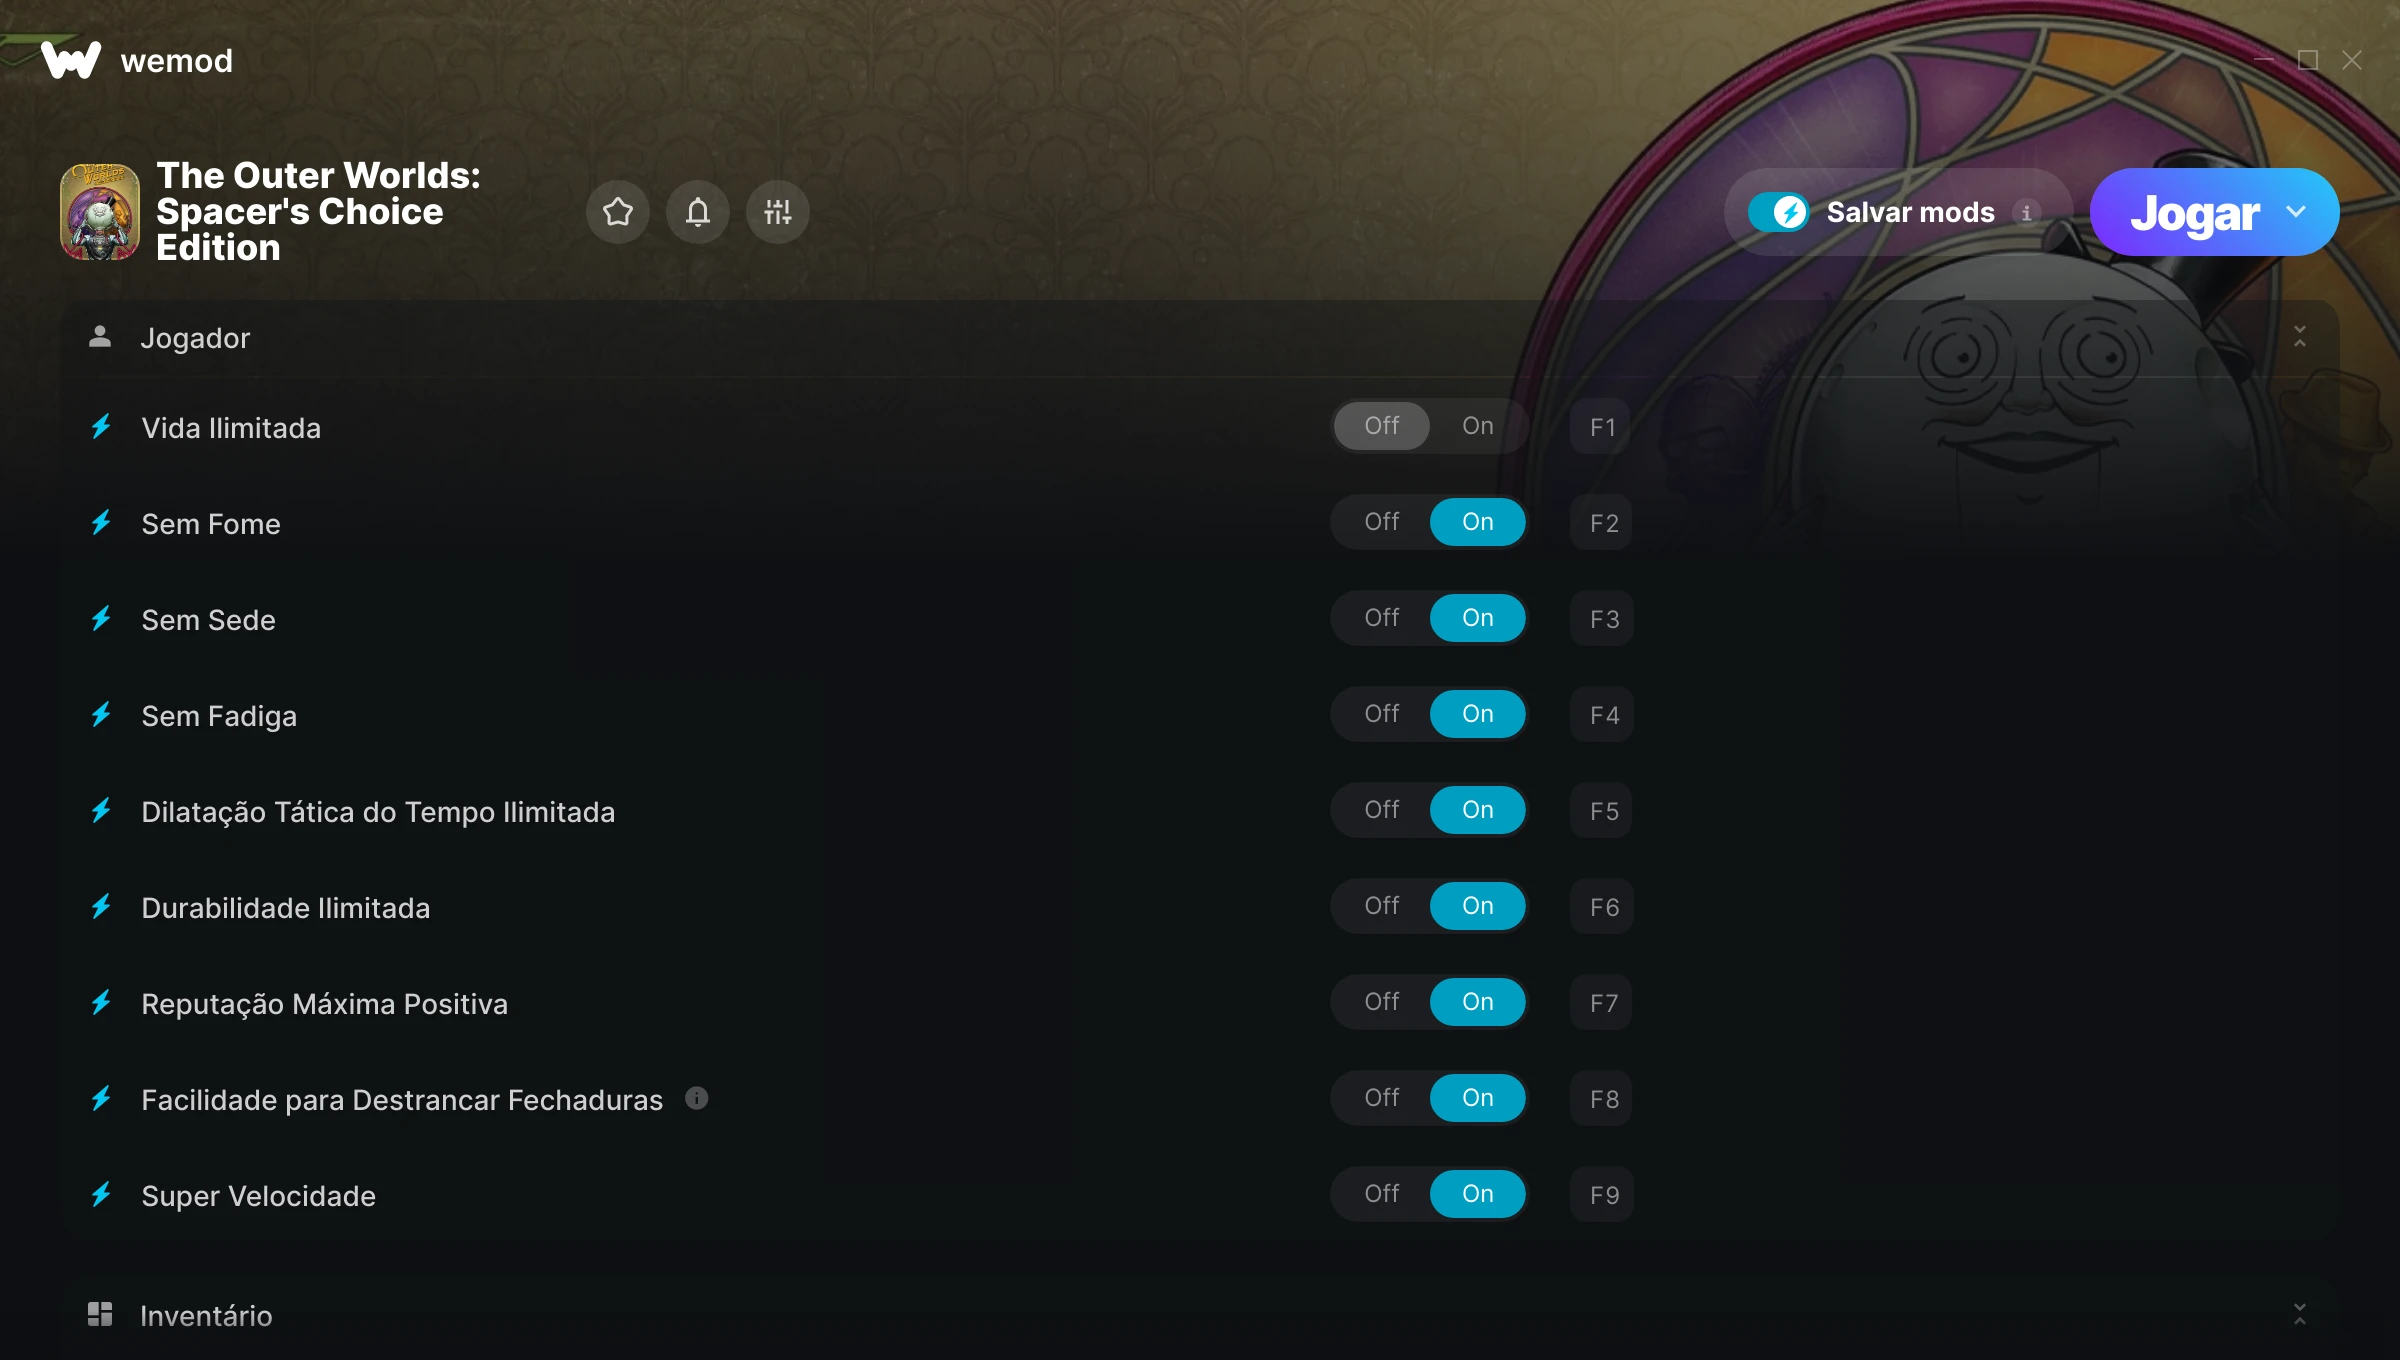Image resolution: width=2400 pixels, height=1360 pixels.
Task: Turn off Sem Fome
Action: 1382,522
